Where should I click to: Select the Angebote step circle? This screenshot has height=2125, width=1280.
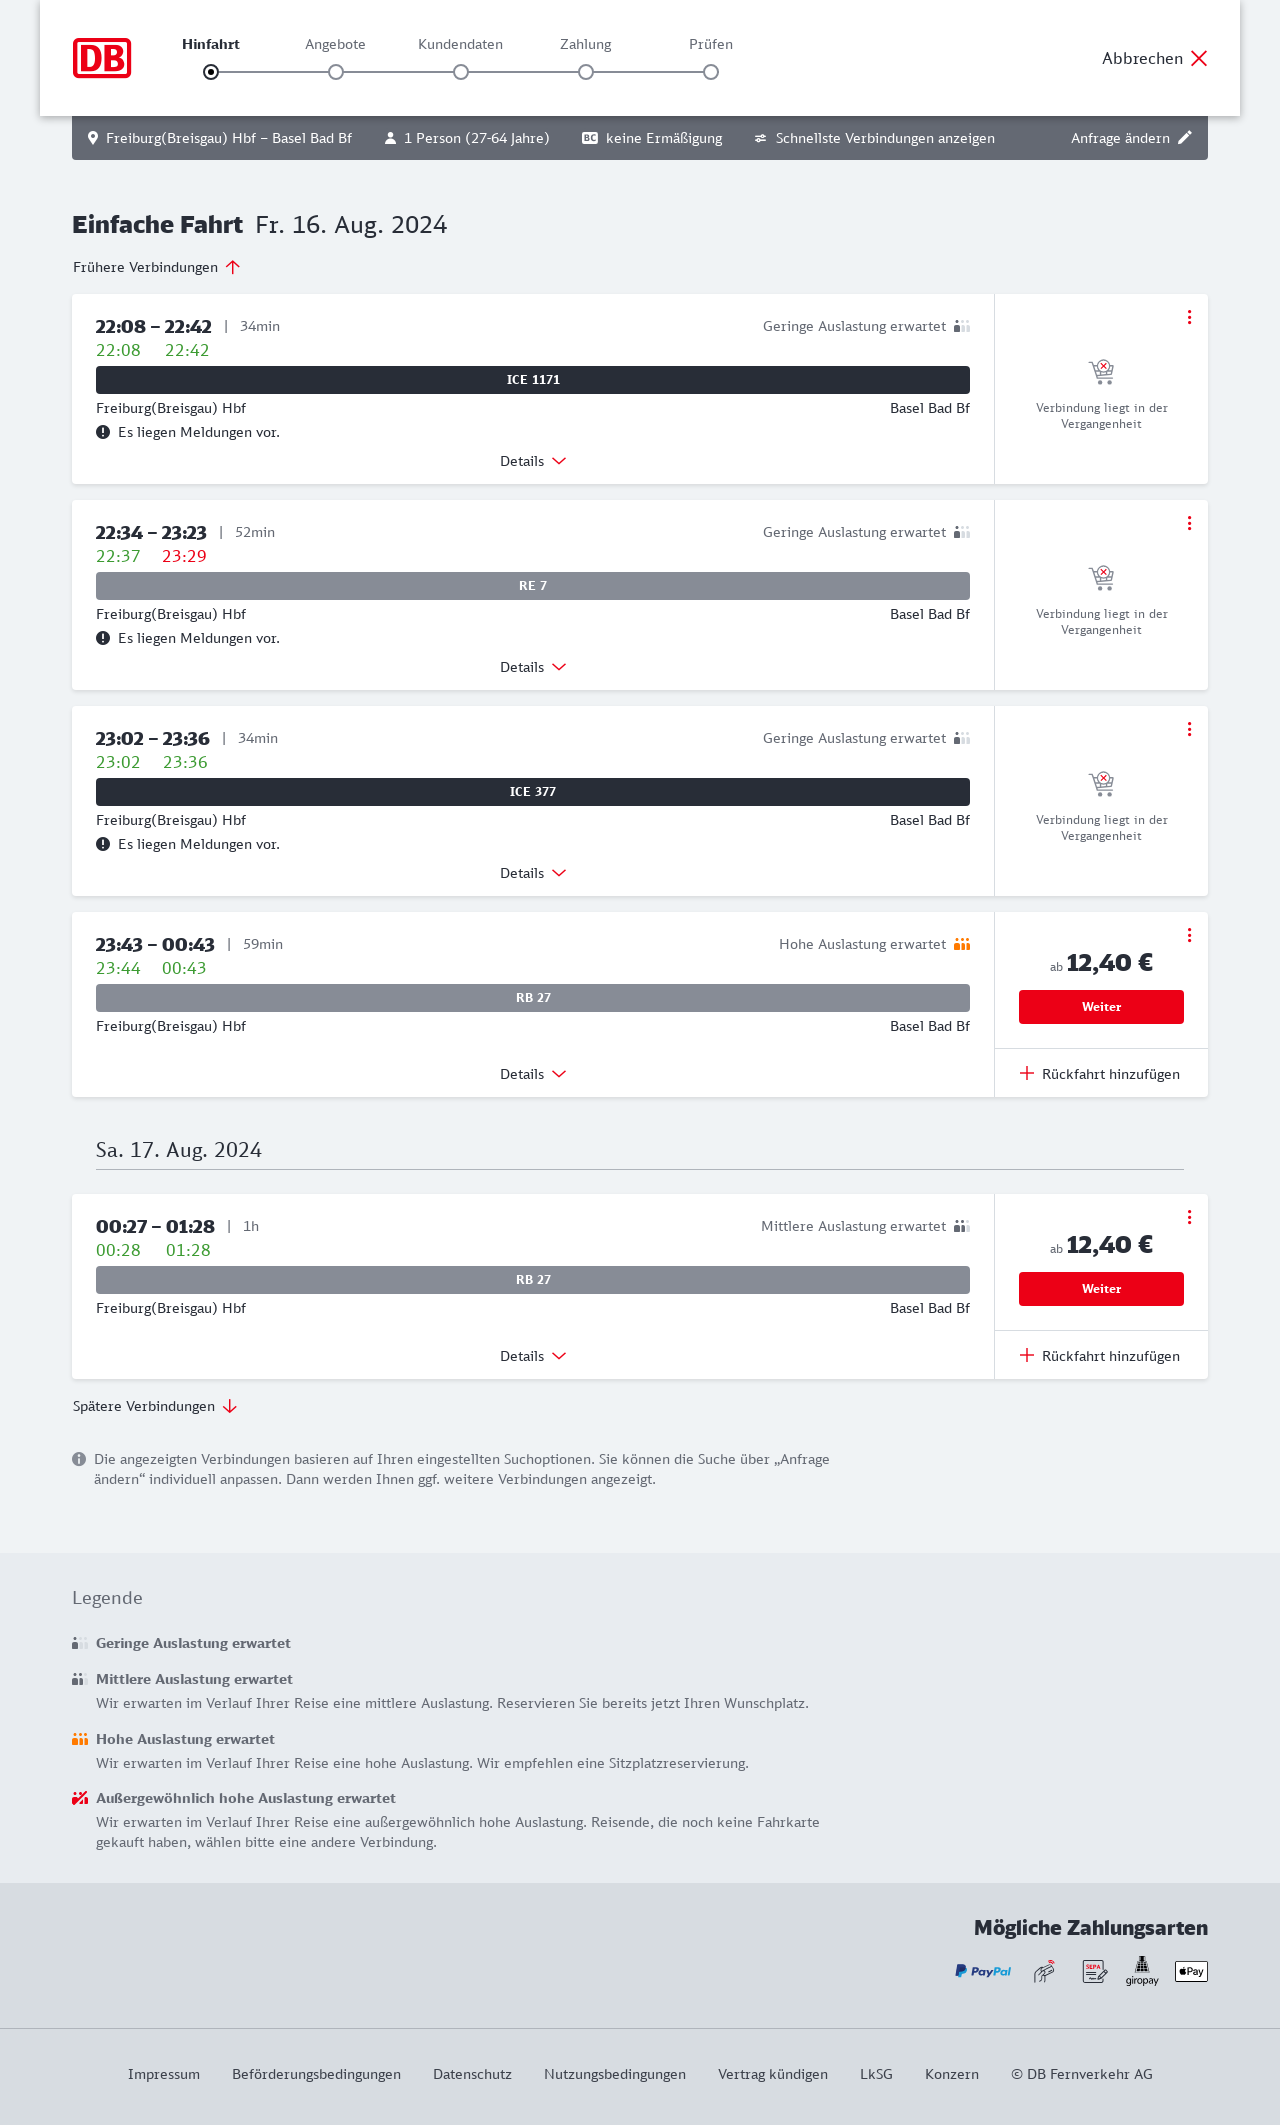click(x=336, y=72)
